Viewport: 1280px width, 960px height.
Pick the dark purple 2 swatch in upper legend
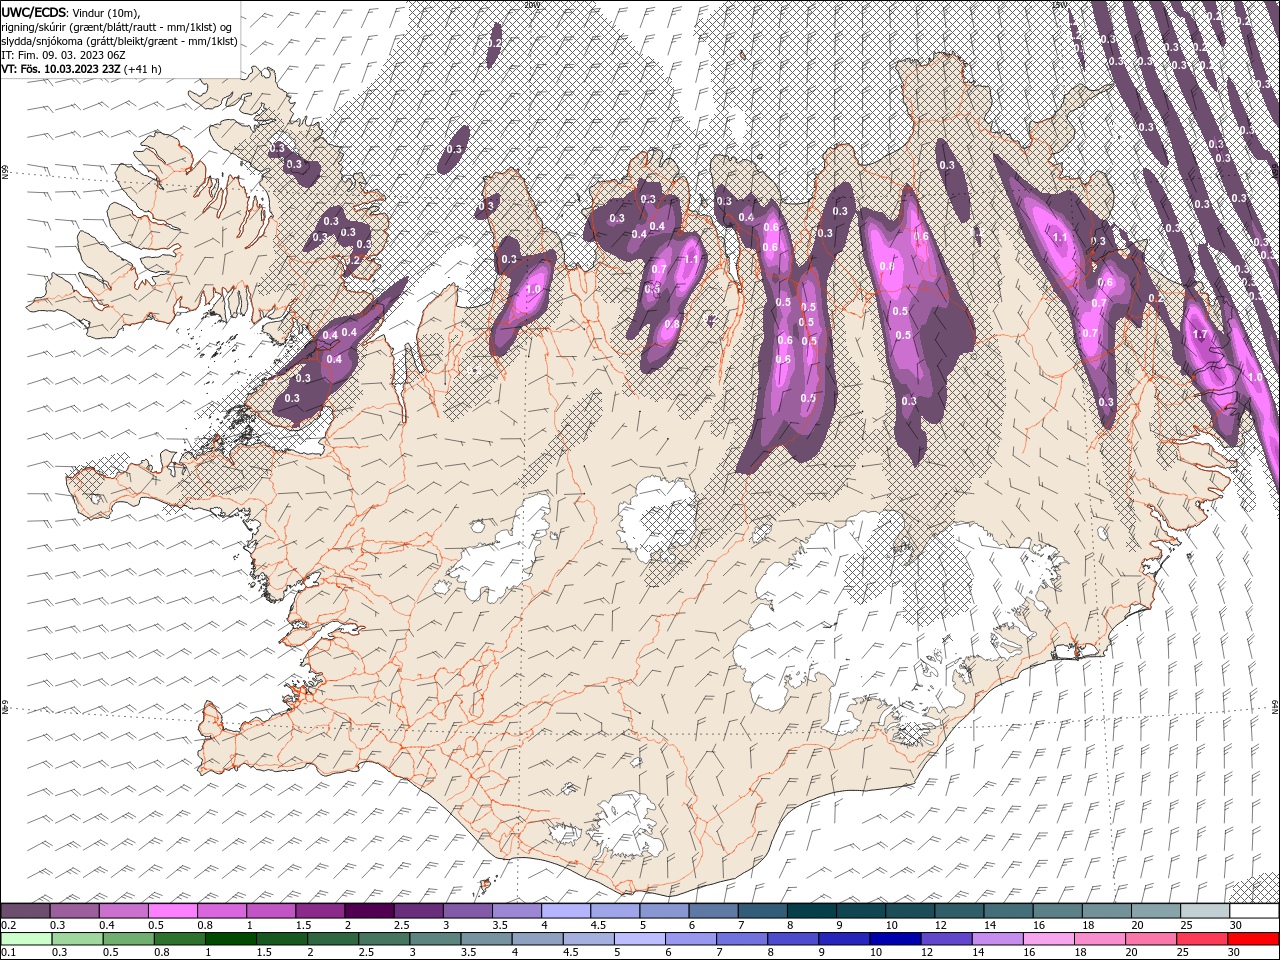point(369,911)
